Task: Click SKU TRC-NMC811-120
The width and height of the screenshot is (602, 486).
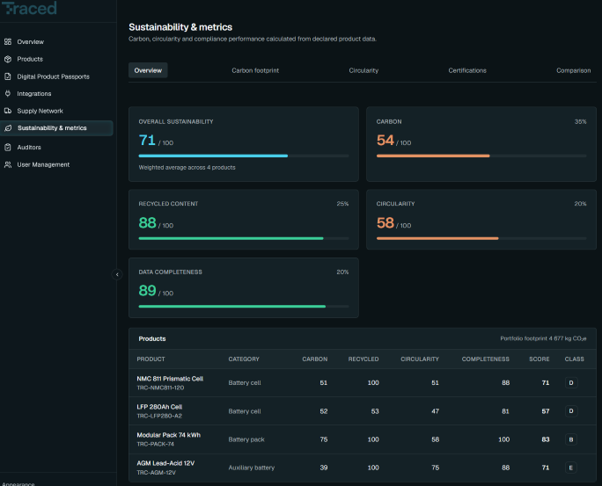Action: [x=160, y=388]
